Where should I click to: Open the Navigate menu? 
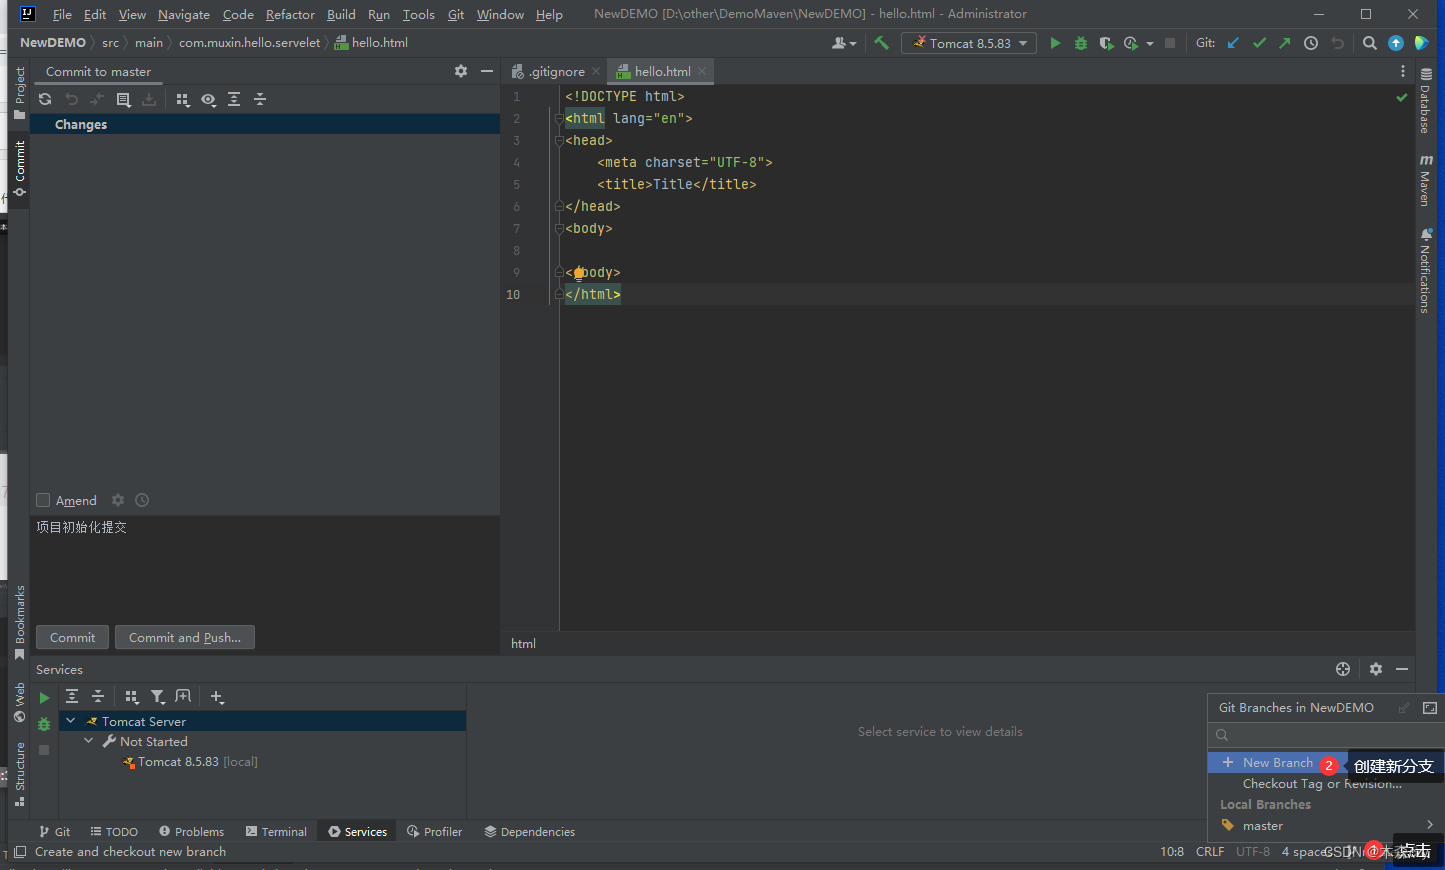tap(184, 14)
